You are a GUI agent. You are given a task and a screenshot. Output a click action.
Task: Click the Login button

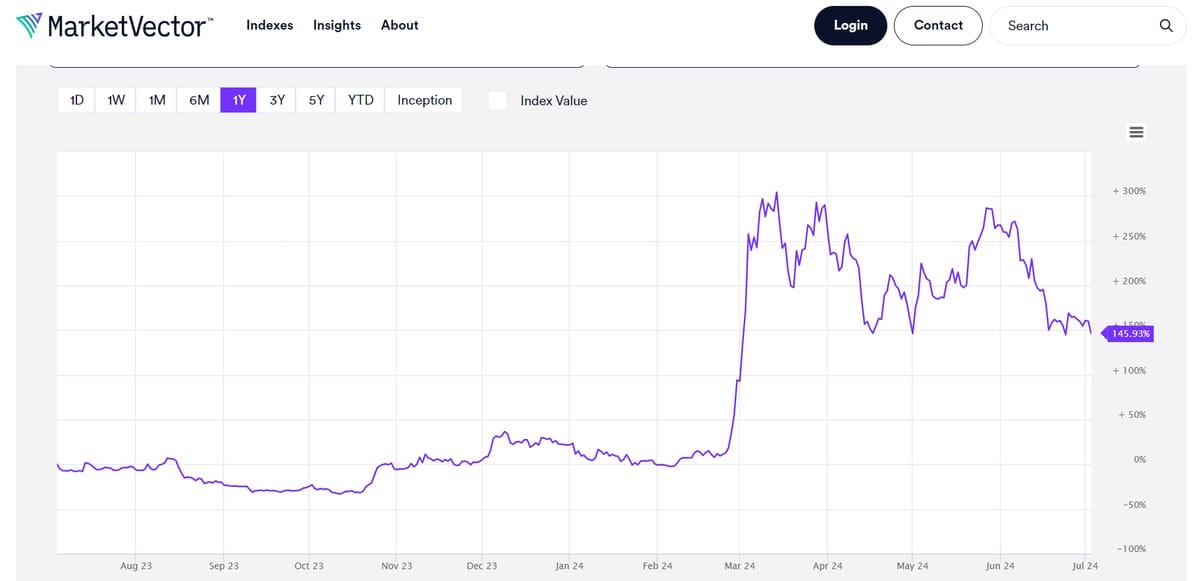[850, 25]
